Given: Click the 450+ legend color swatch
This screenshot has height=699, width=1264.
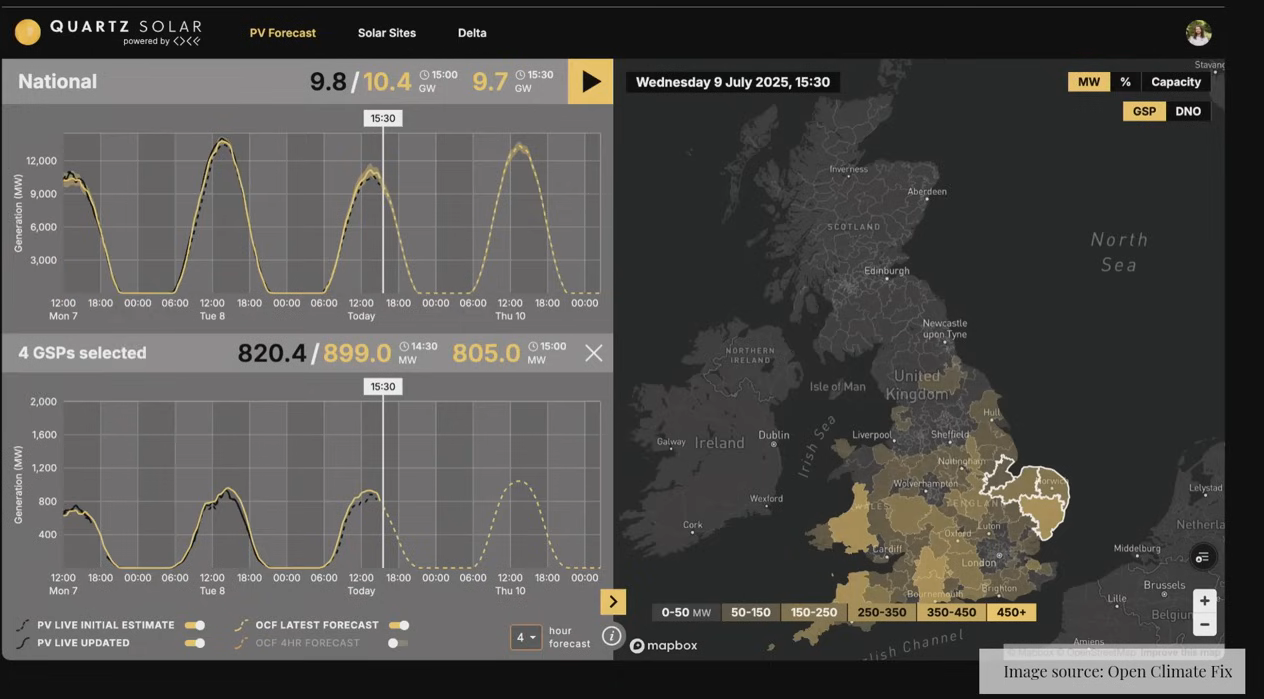Looking at the screenshot, I should tap(1011, 612).
